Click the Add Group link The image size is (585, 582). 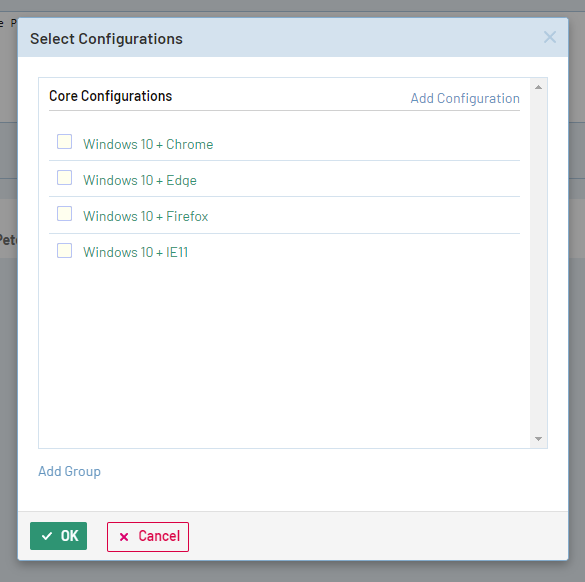coord(69,471)
